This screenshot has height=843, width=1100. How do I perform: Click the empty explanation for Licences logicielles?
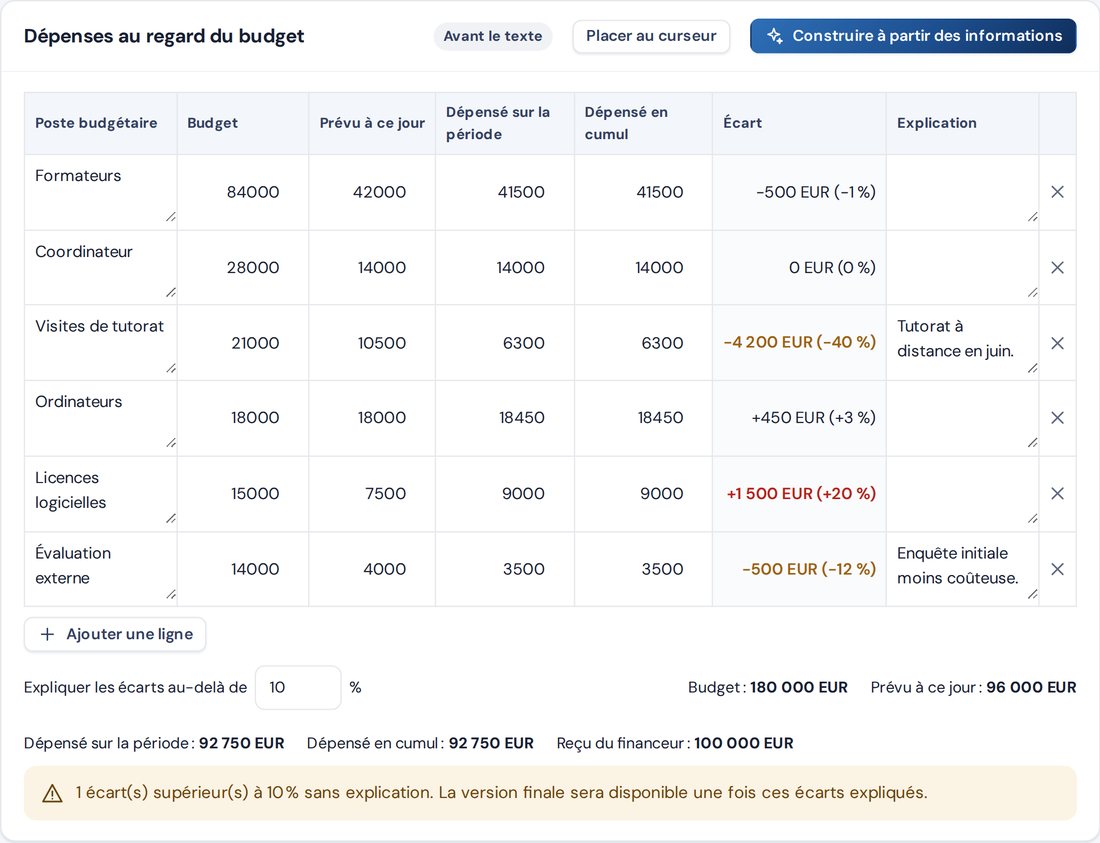tap(962, 494)
